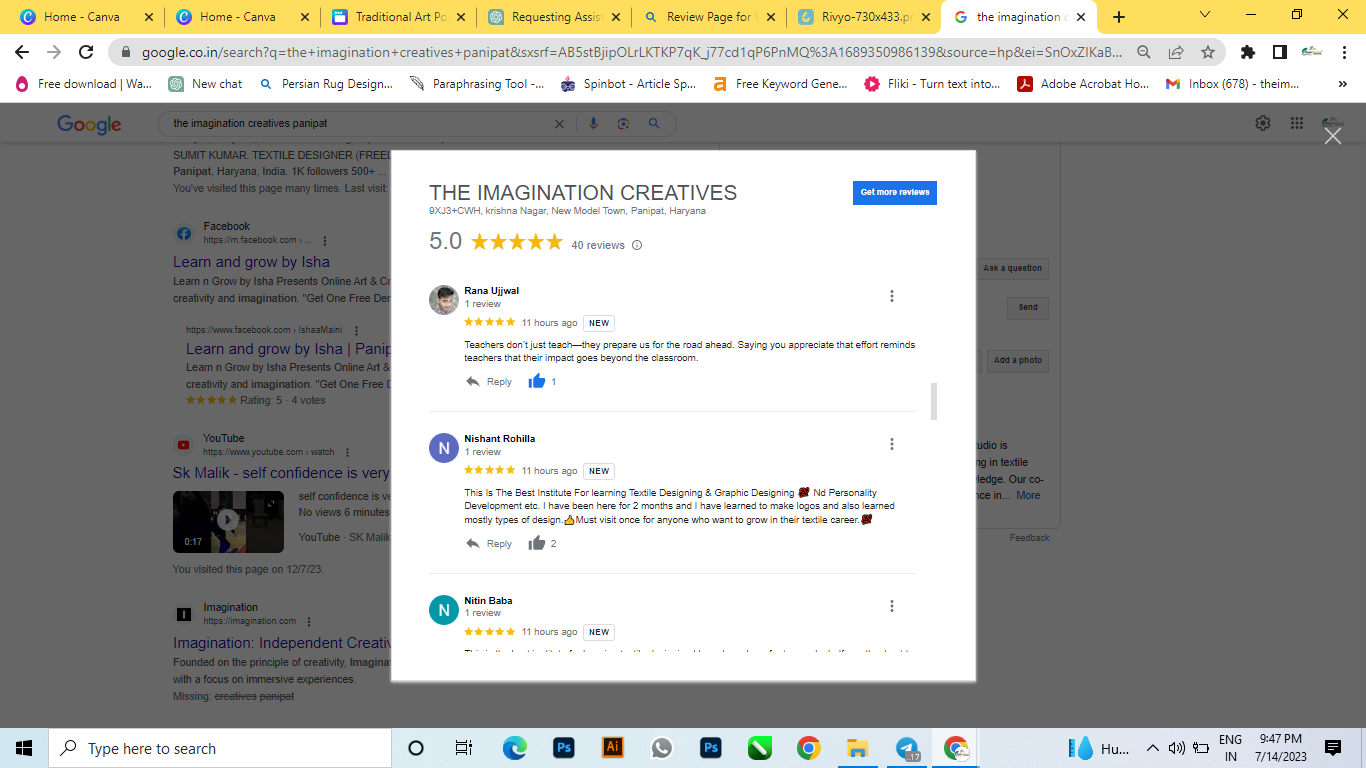Open three-dot menu for Nitin Baba review
The image size is (1366, 768).
pos(892,606)
